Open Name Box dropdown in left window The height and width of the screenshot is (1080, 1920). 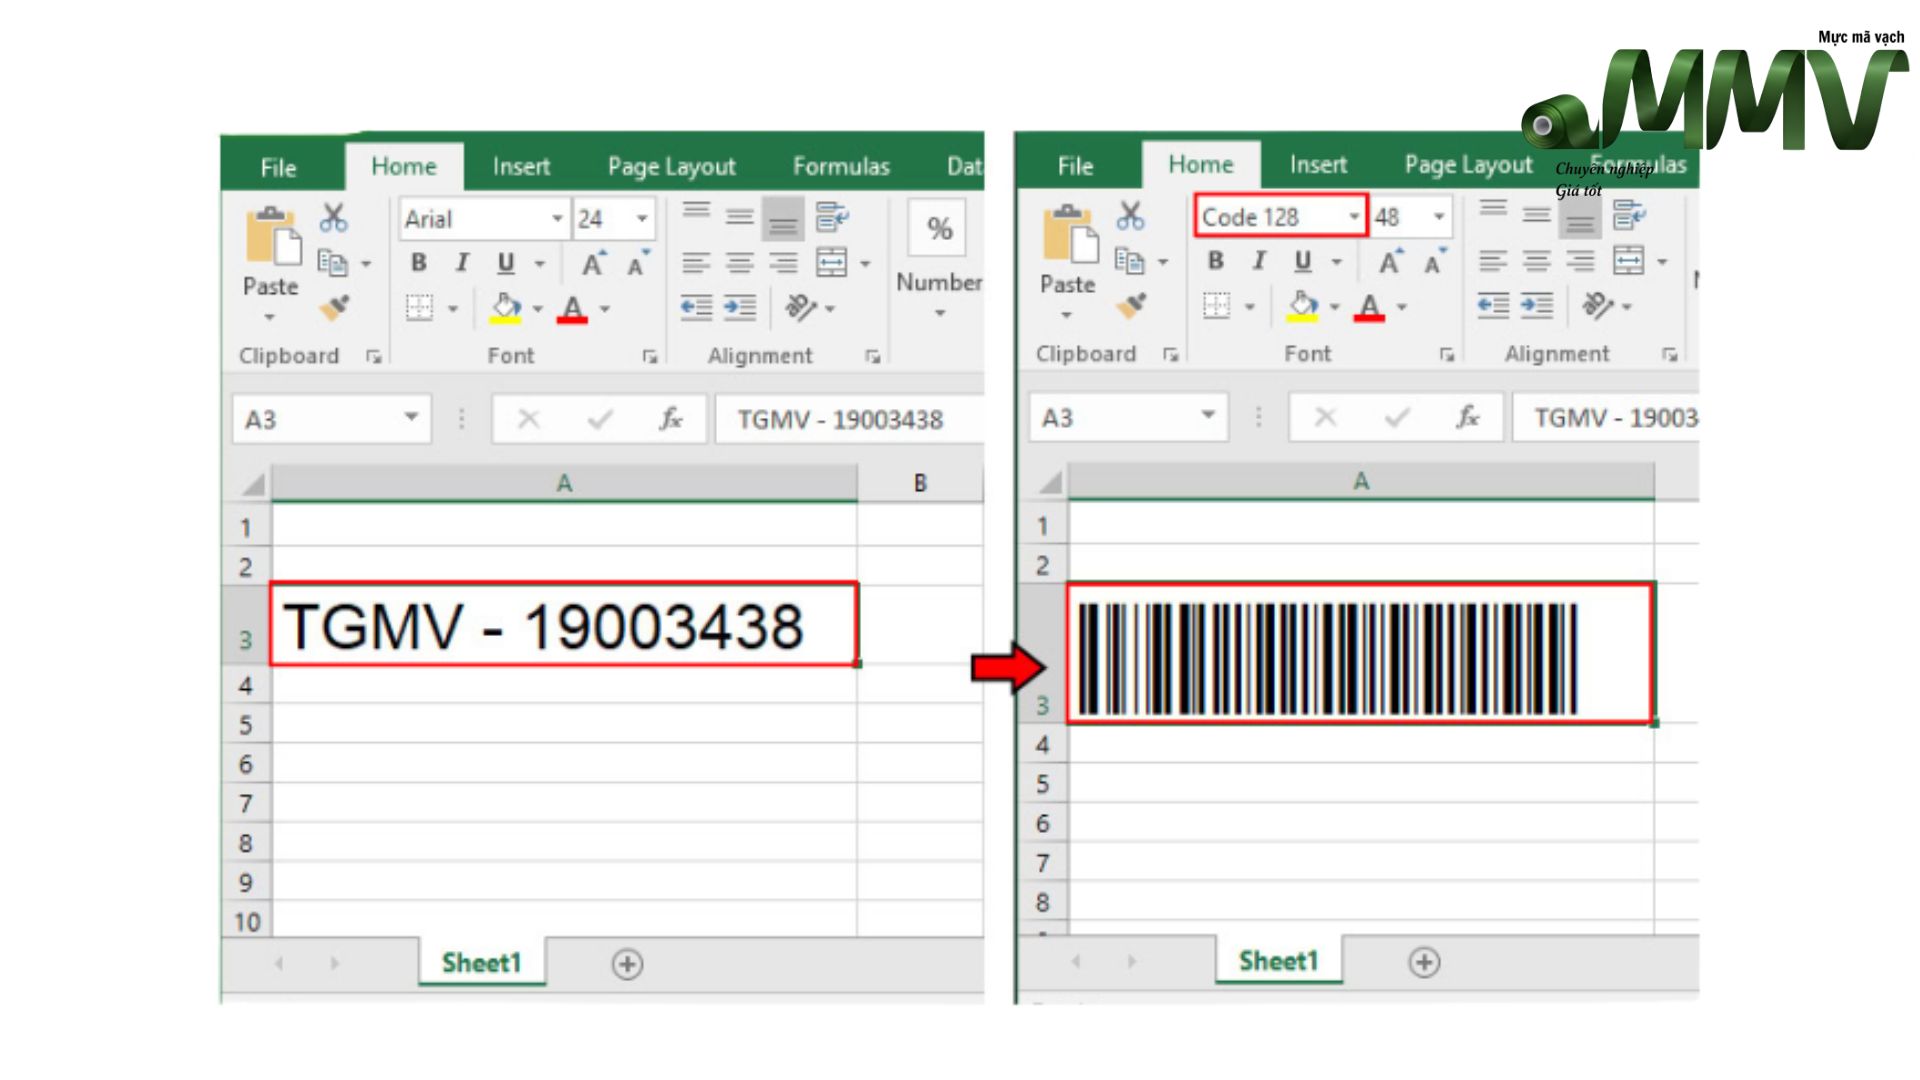pyautogui.click(x=411, y=417)
